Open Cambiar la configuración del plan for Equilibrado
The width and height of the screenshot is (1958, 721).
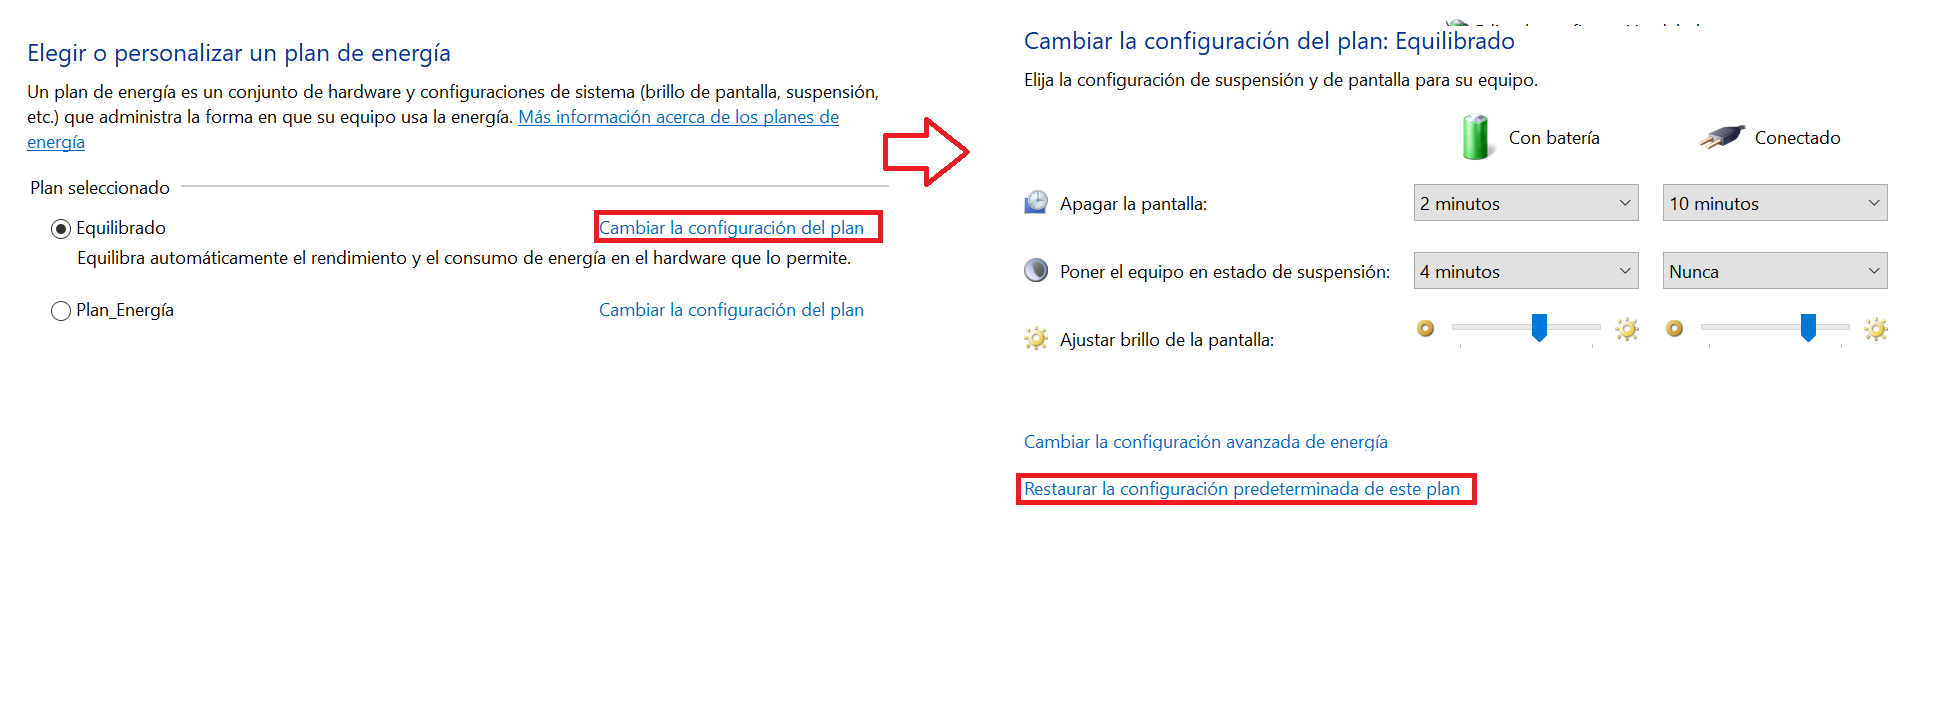point(731,228)
